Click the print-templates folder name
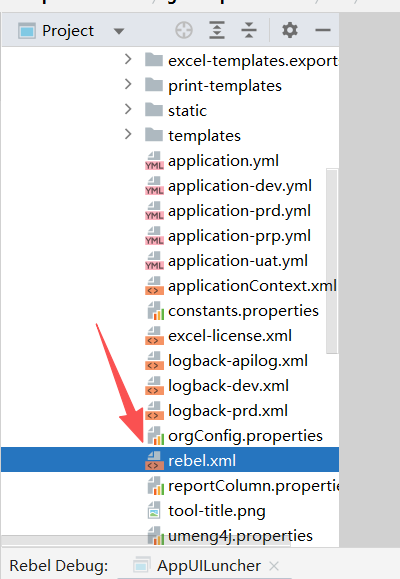This screenshot has width=400, height=579. pyautogui.click(x=225, y=86)
